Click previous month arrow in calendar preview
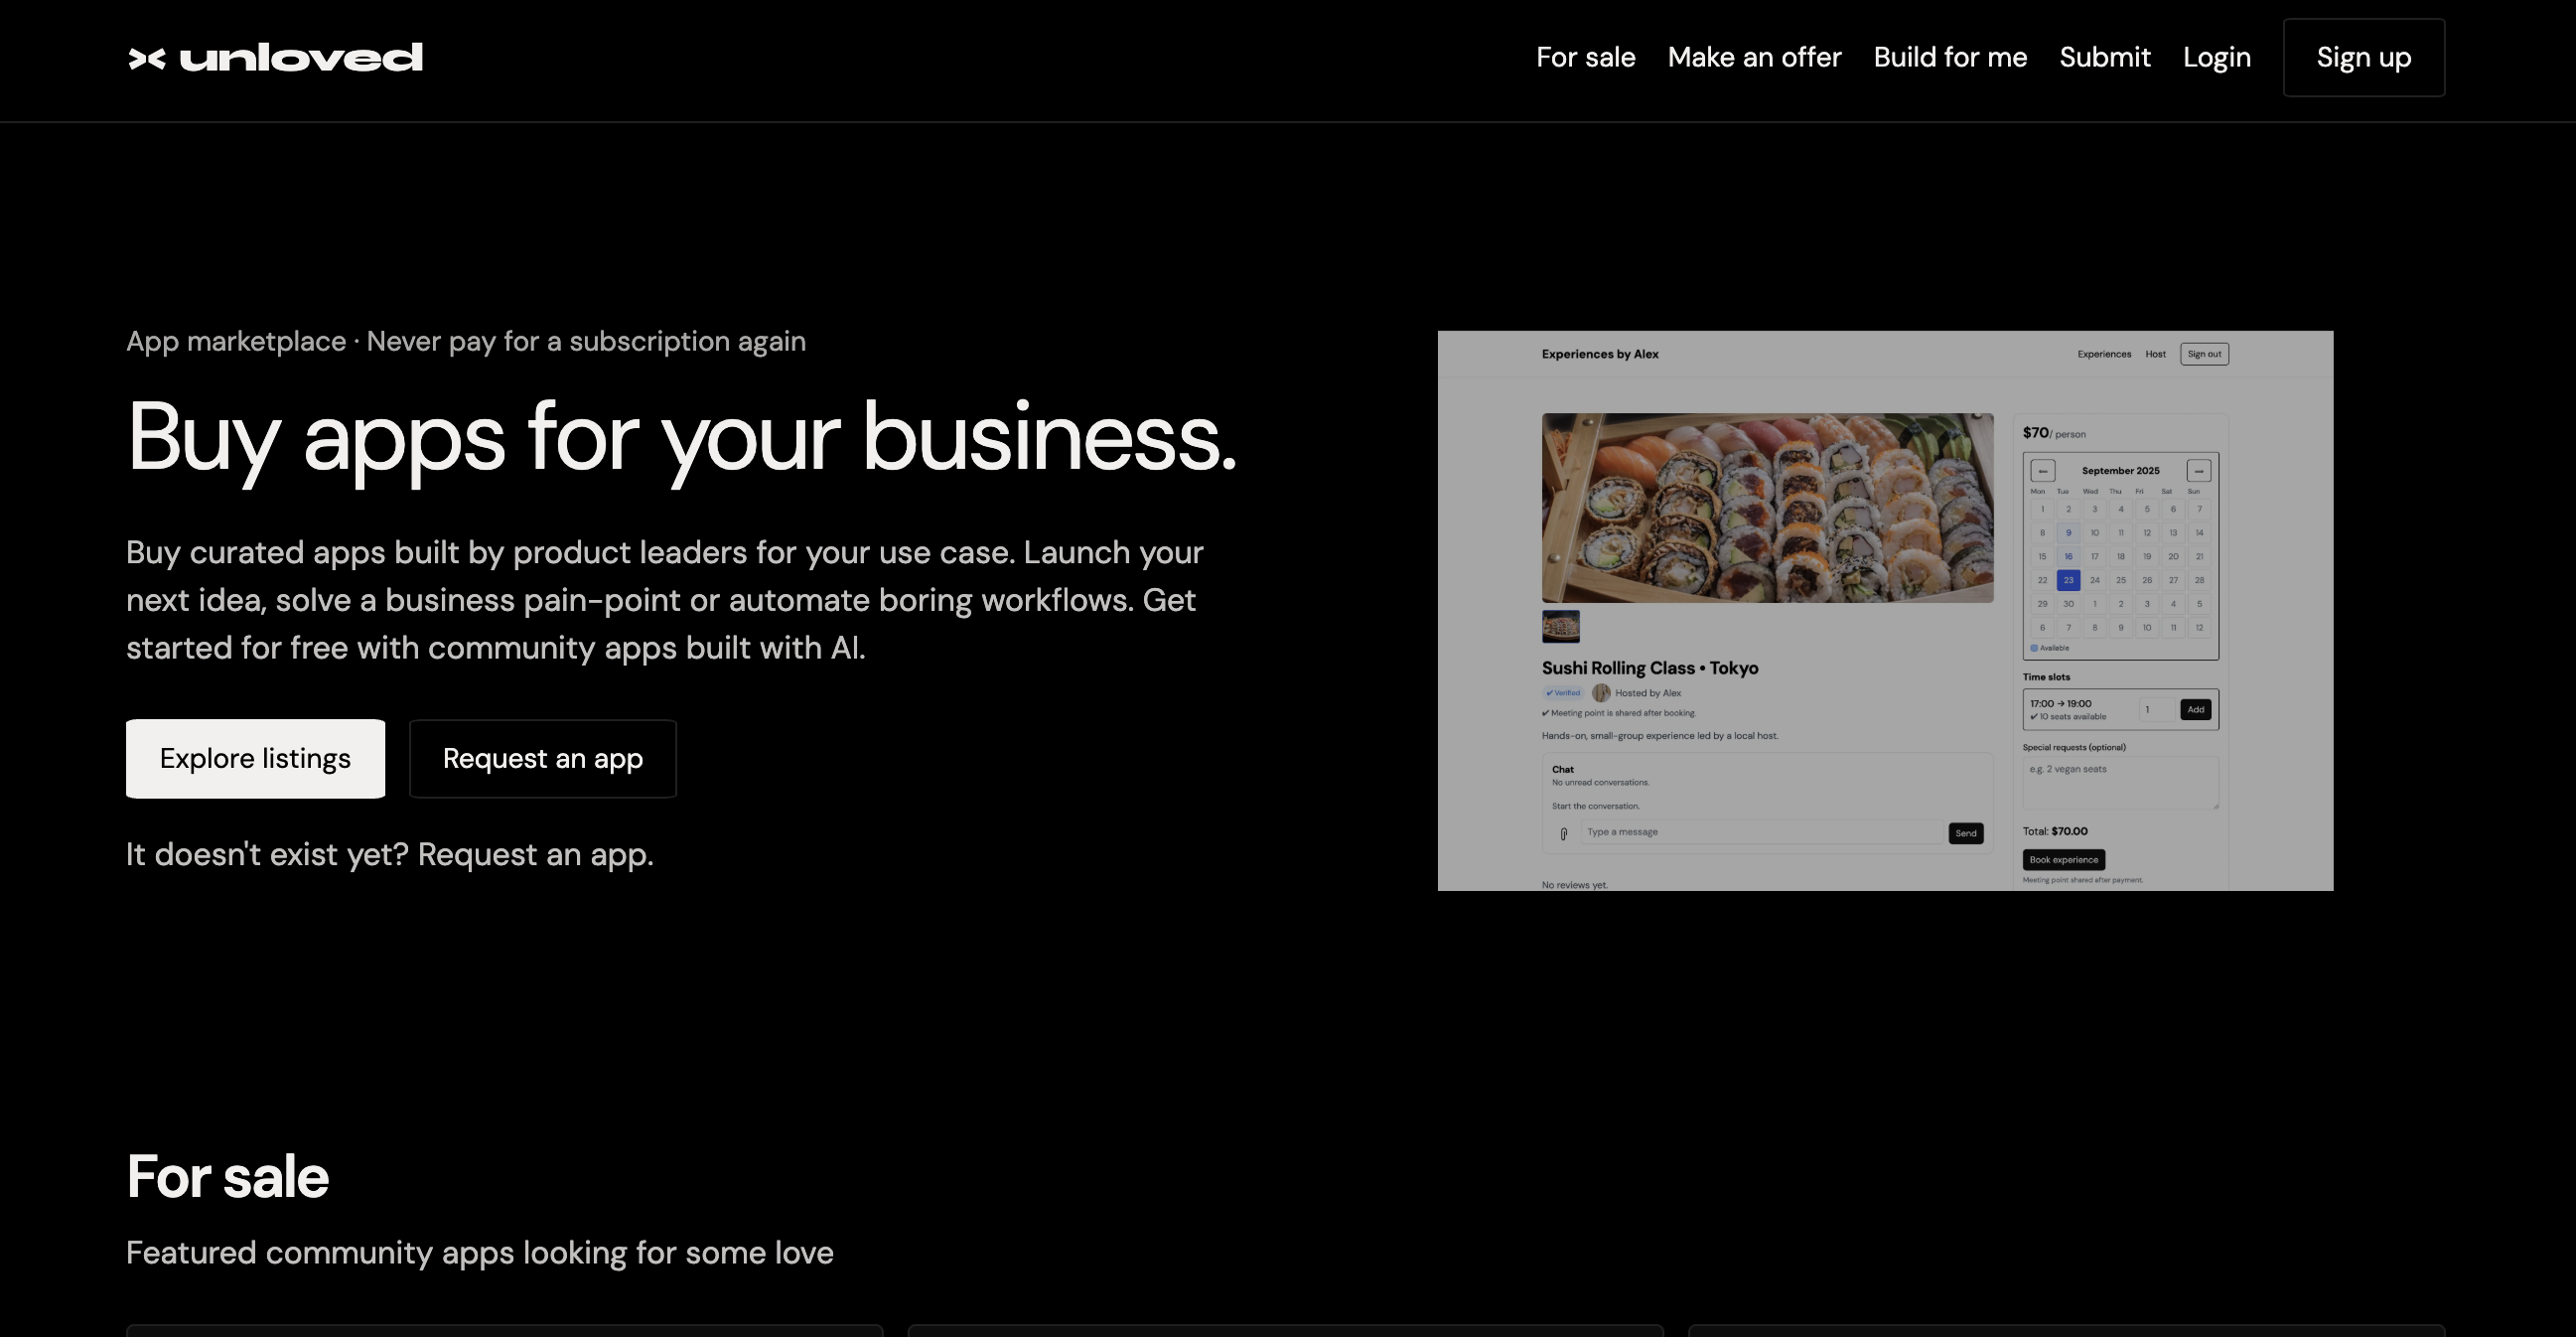The image size is (2576, 1337). [x=2043, y=471]
